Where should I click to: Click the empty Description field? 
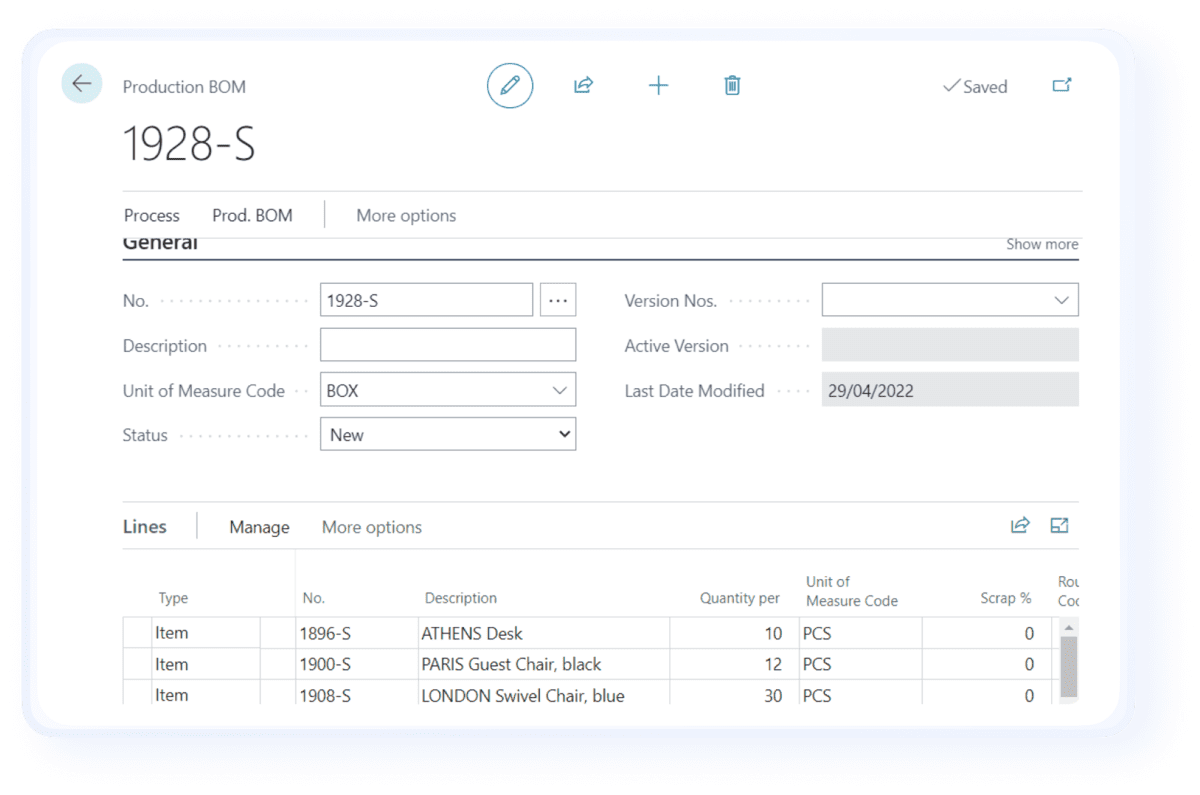coord(448,345)
